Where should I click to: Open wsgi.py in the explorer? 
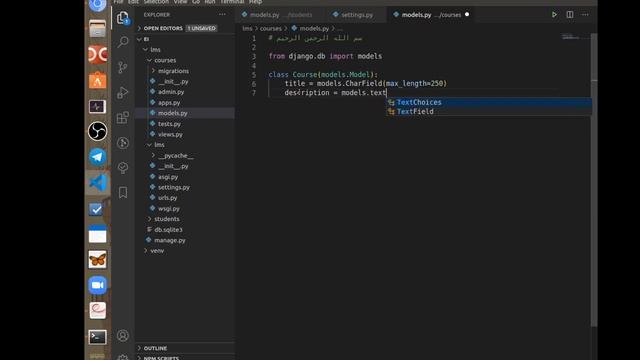tap(169, 208)
